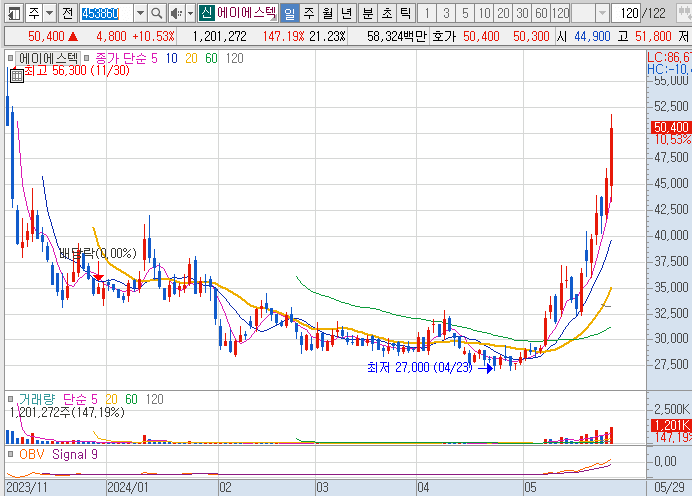Click the +10.53% change rate value
Viewport: 692px width, 496px height.
(153, 36)
